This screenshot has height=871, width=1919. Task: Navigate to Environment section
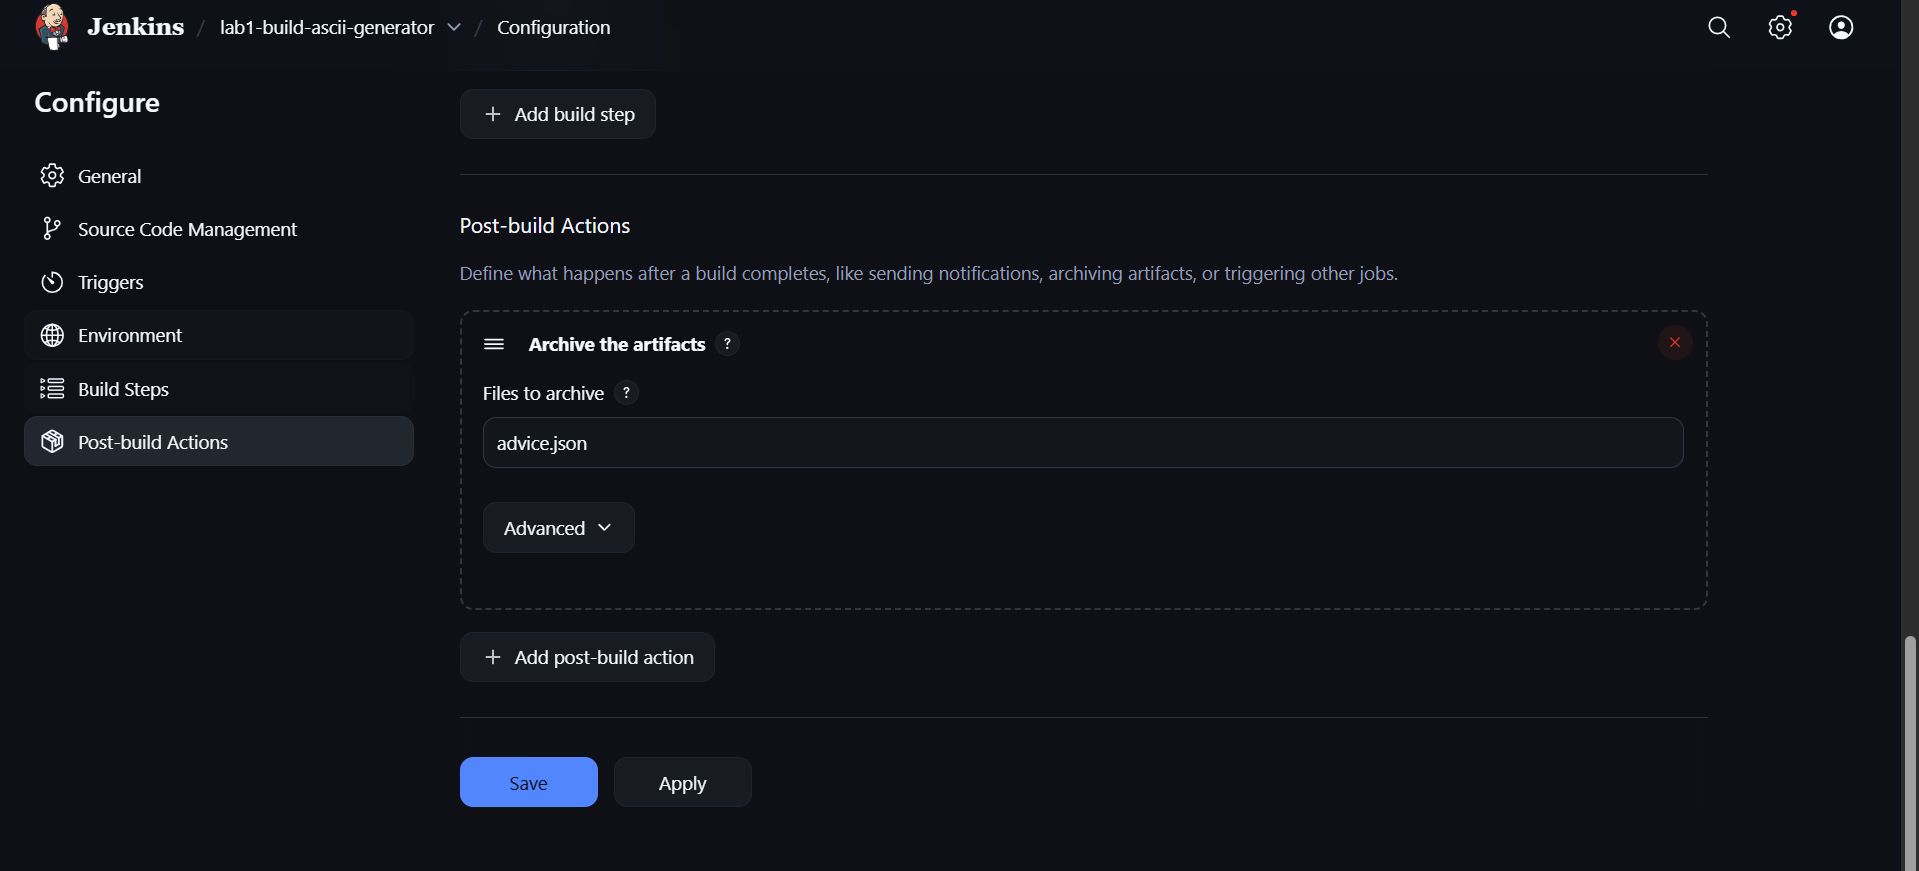130,335
